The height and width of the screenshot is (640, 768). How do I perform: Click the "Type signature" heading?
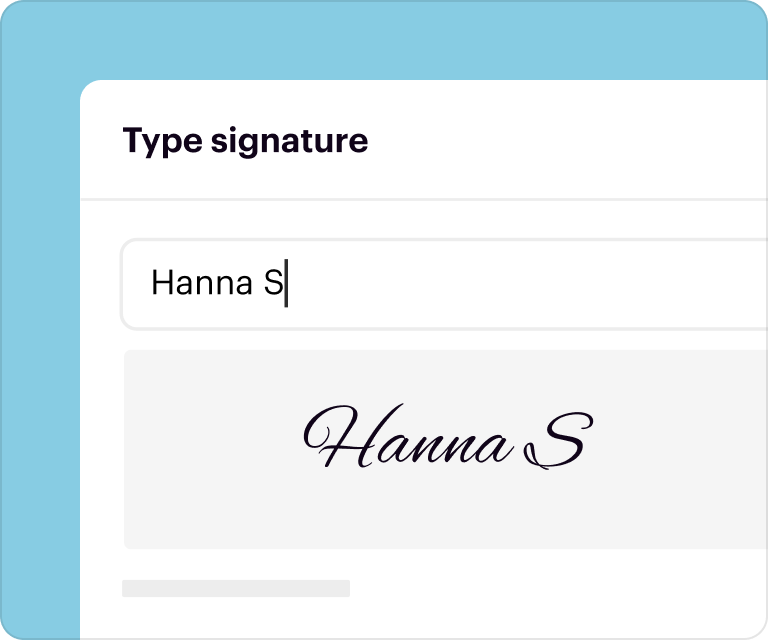coord(245,141)
